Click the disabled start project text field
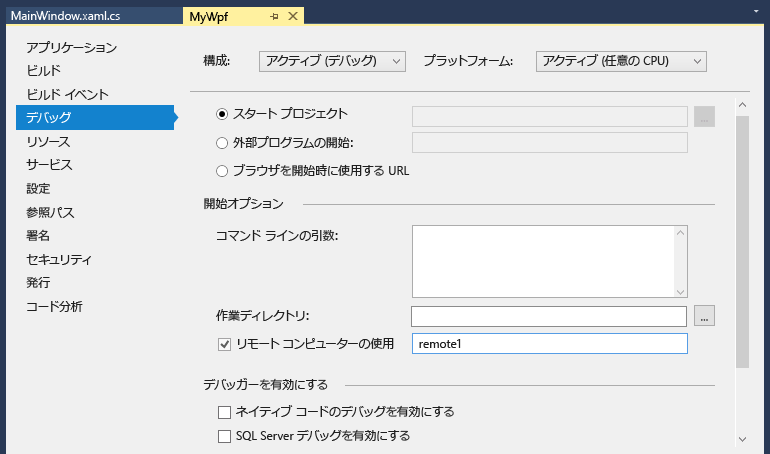This screenshot has width=770, height=454. [550, 116]
